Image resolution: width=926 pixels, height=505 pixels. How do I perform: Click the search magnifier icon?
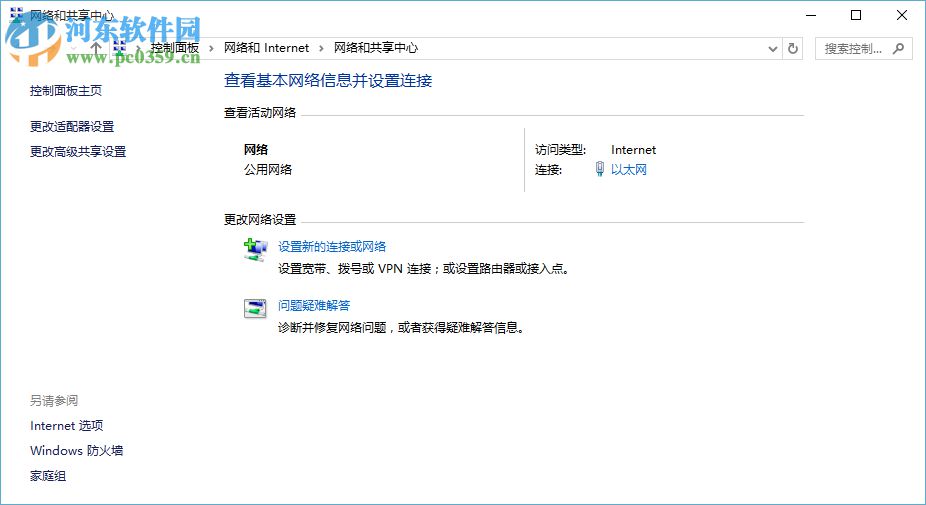coord(898,48)
